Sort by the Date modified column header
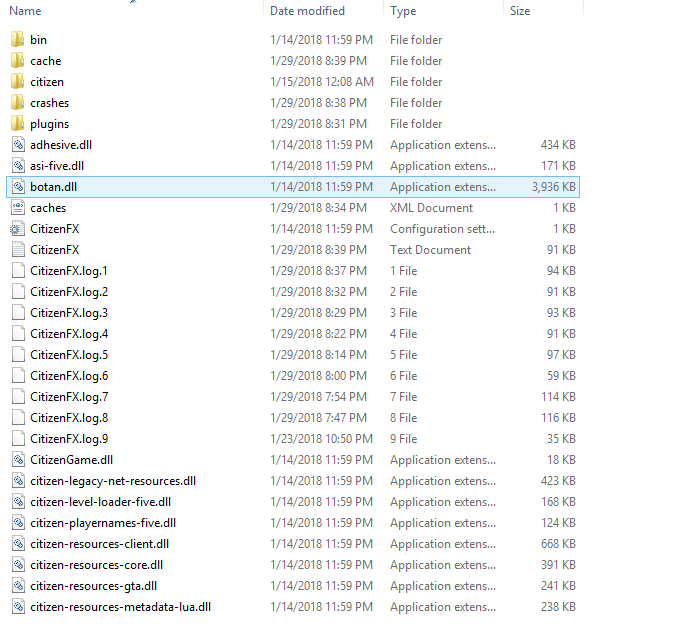Screen dimensions: 695x627 coord(307,11)
